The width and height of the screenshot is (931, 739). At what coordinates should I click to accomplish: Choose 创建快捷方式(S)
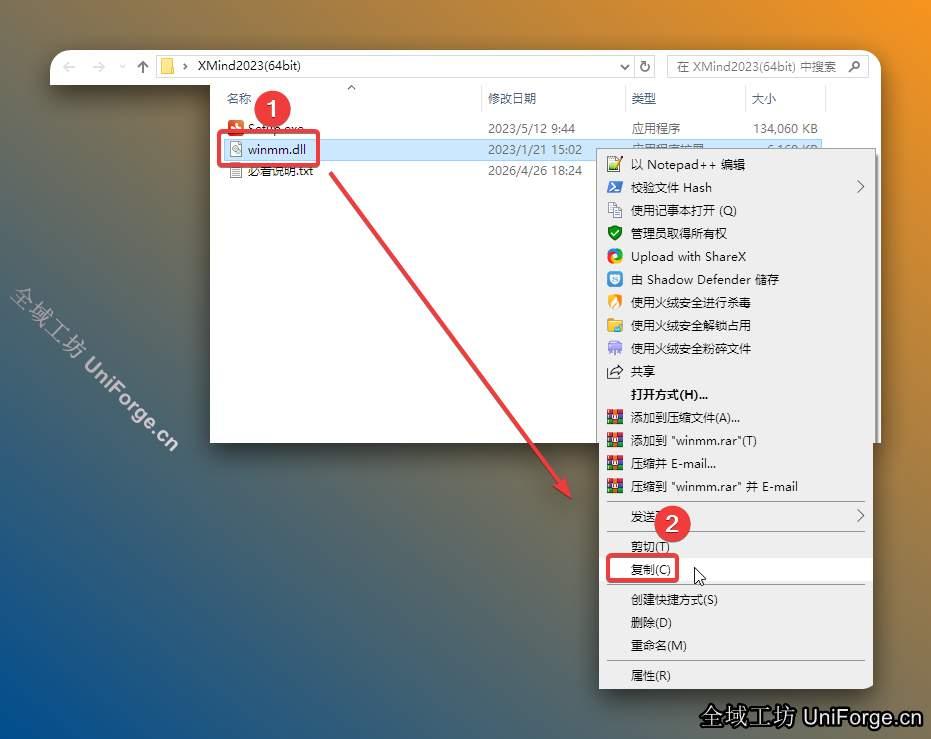click(736, 600)
